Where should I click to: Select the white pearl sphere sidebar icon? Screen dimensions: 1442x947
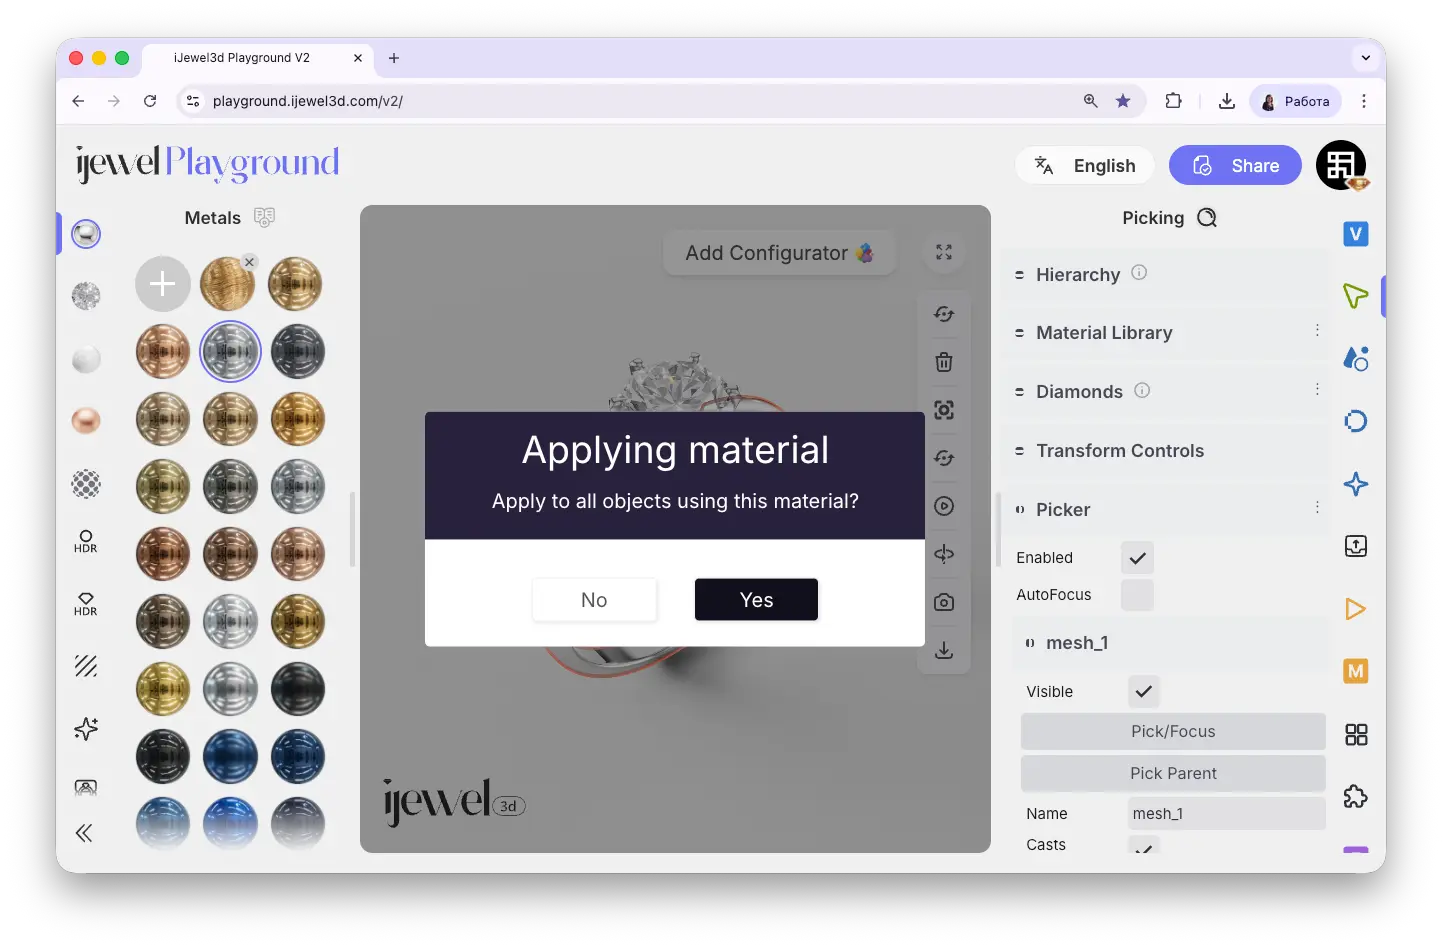click(86, 359)
